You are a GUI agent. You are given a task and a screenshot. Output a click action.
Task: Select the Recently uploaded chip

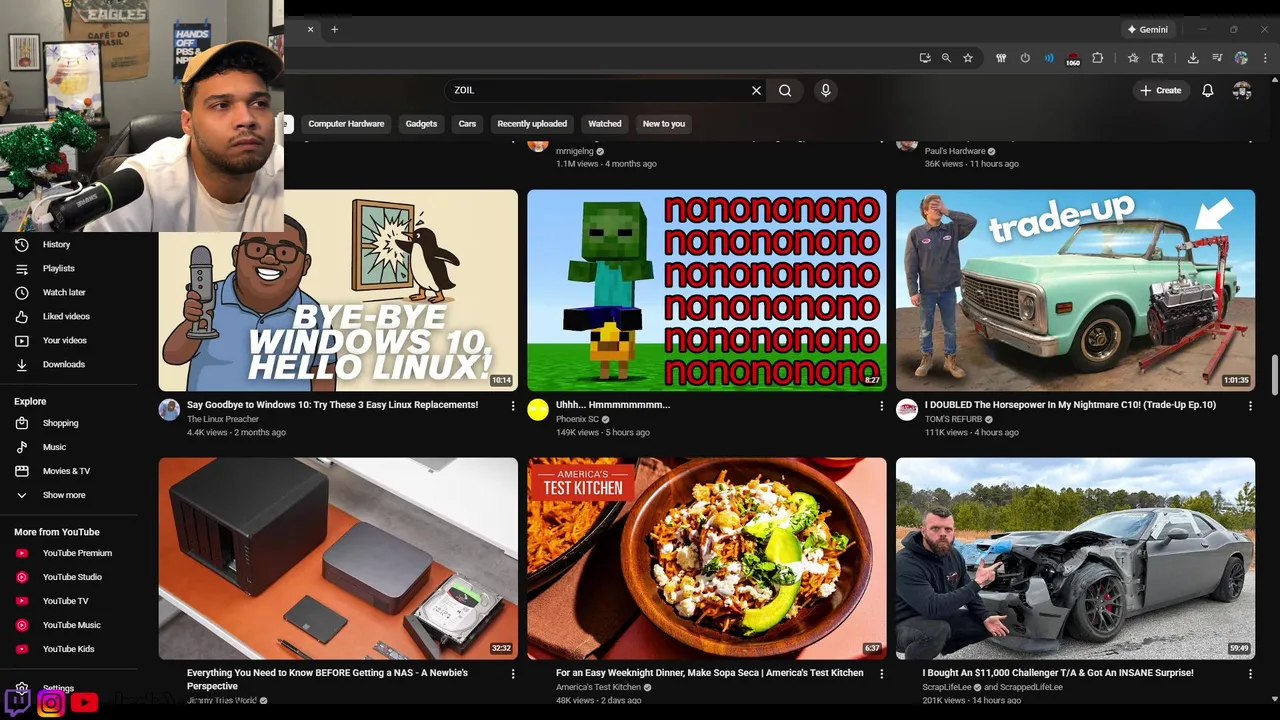point(532,124)
